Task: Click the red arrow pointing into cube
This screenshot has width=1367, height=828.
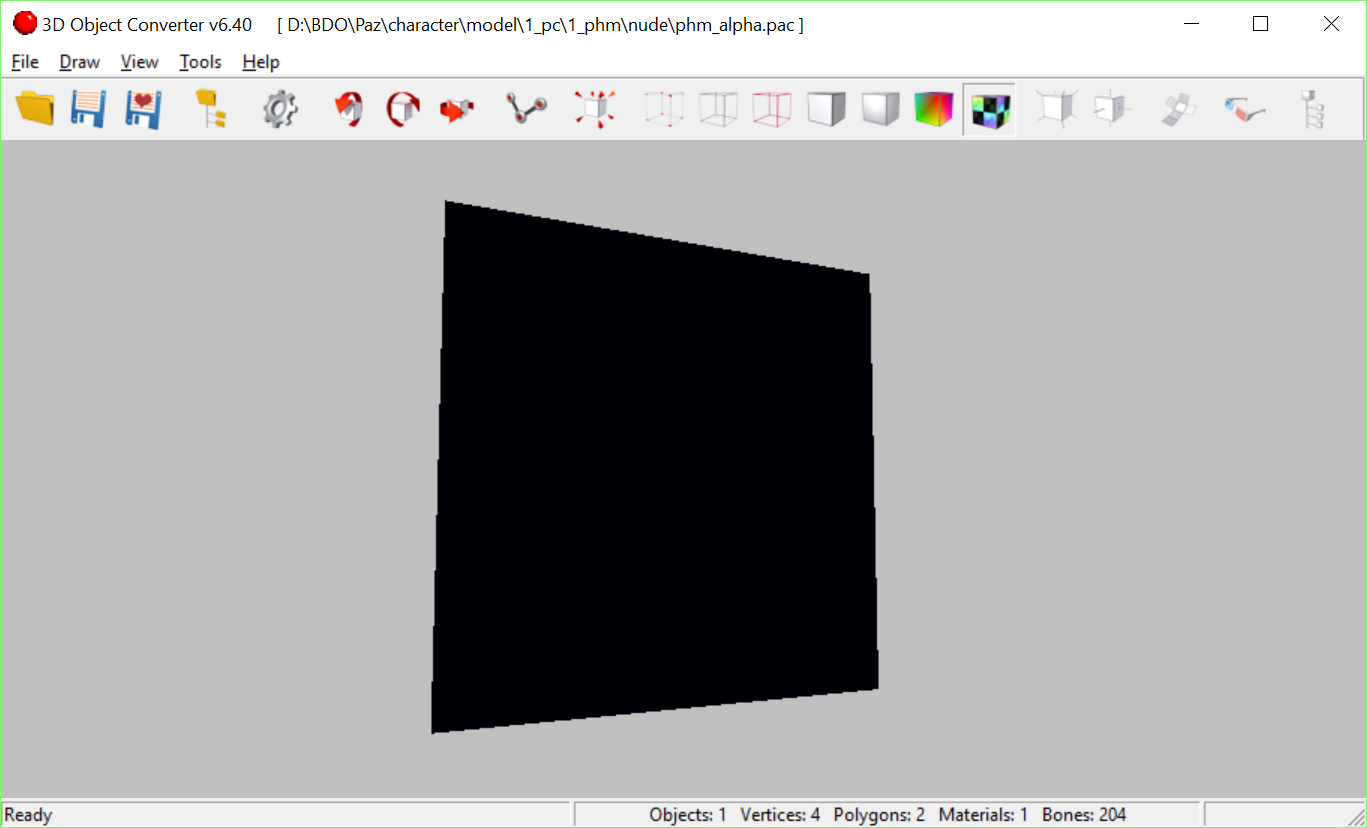Action: tap(456, 108)
